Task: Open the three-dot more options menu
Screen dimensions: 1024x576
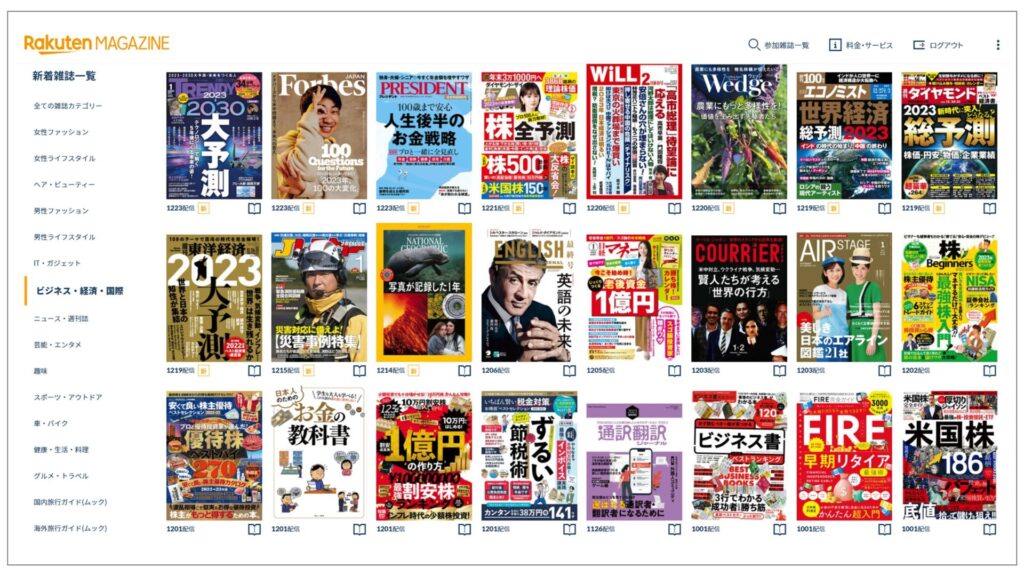Action: pyautogui.click(x=997, y=44)
